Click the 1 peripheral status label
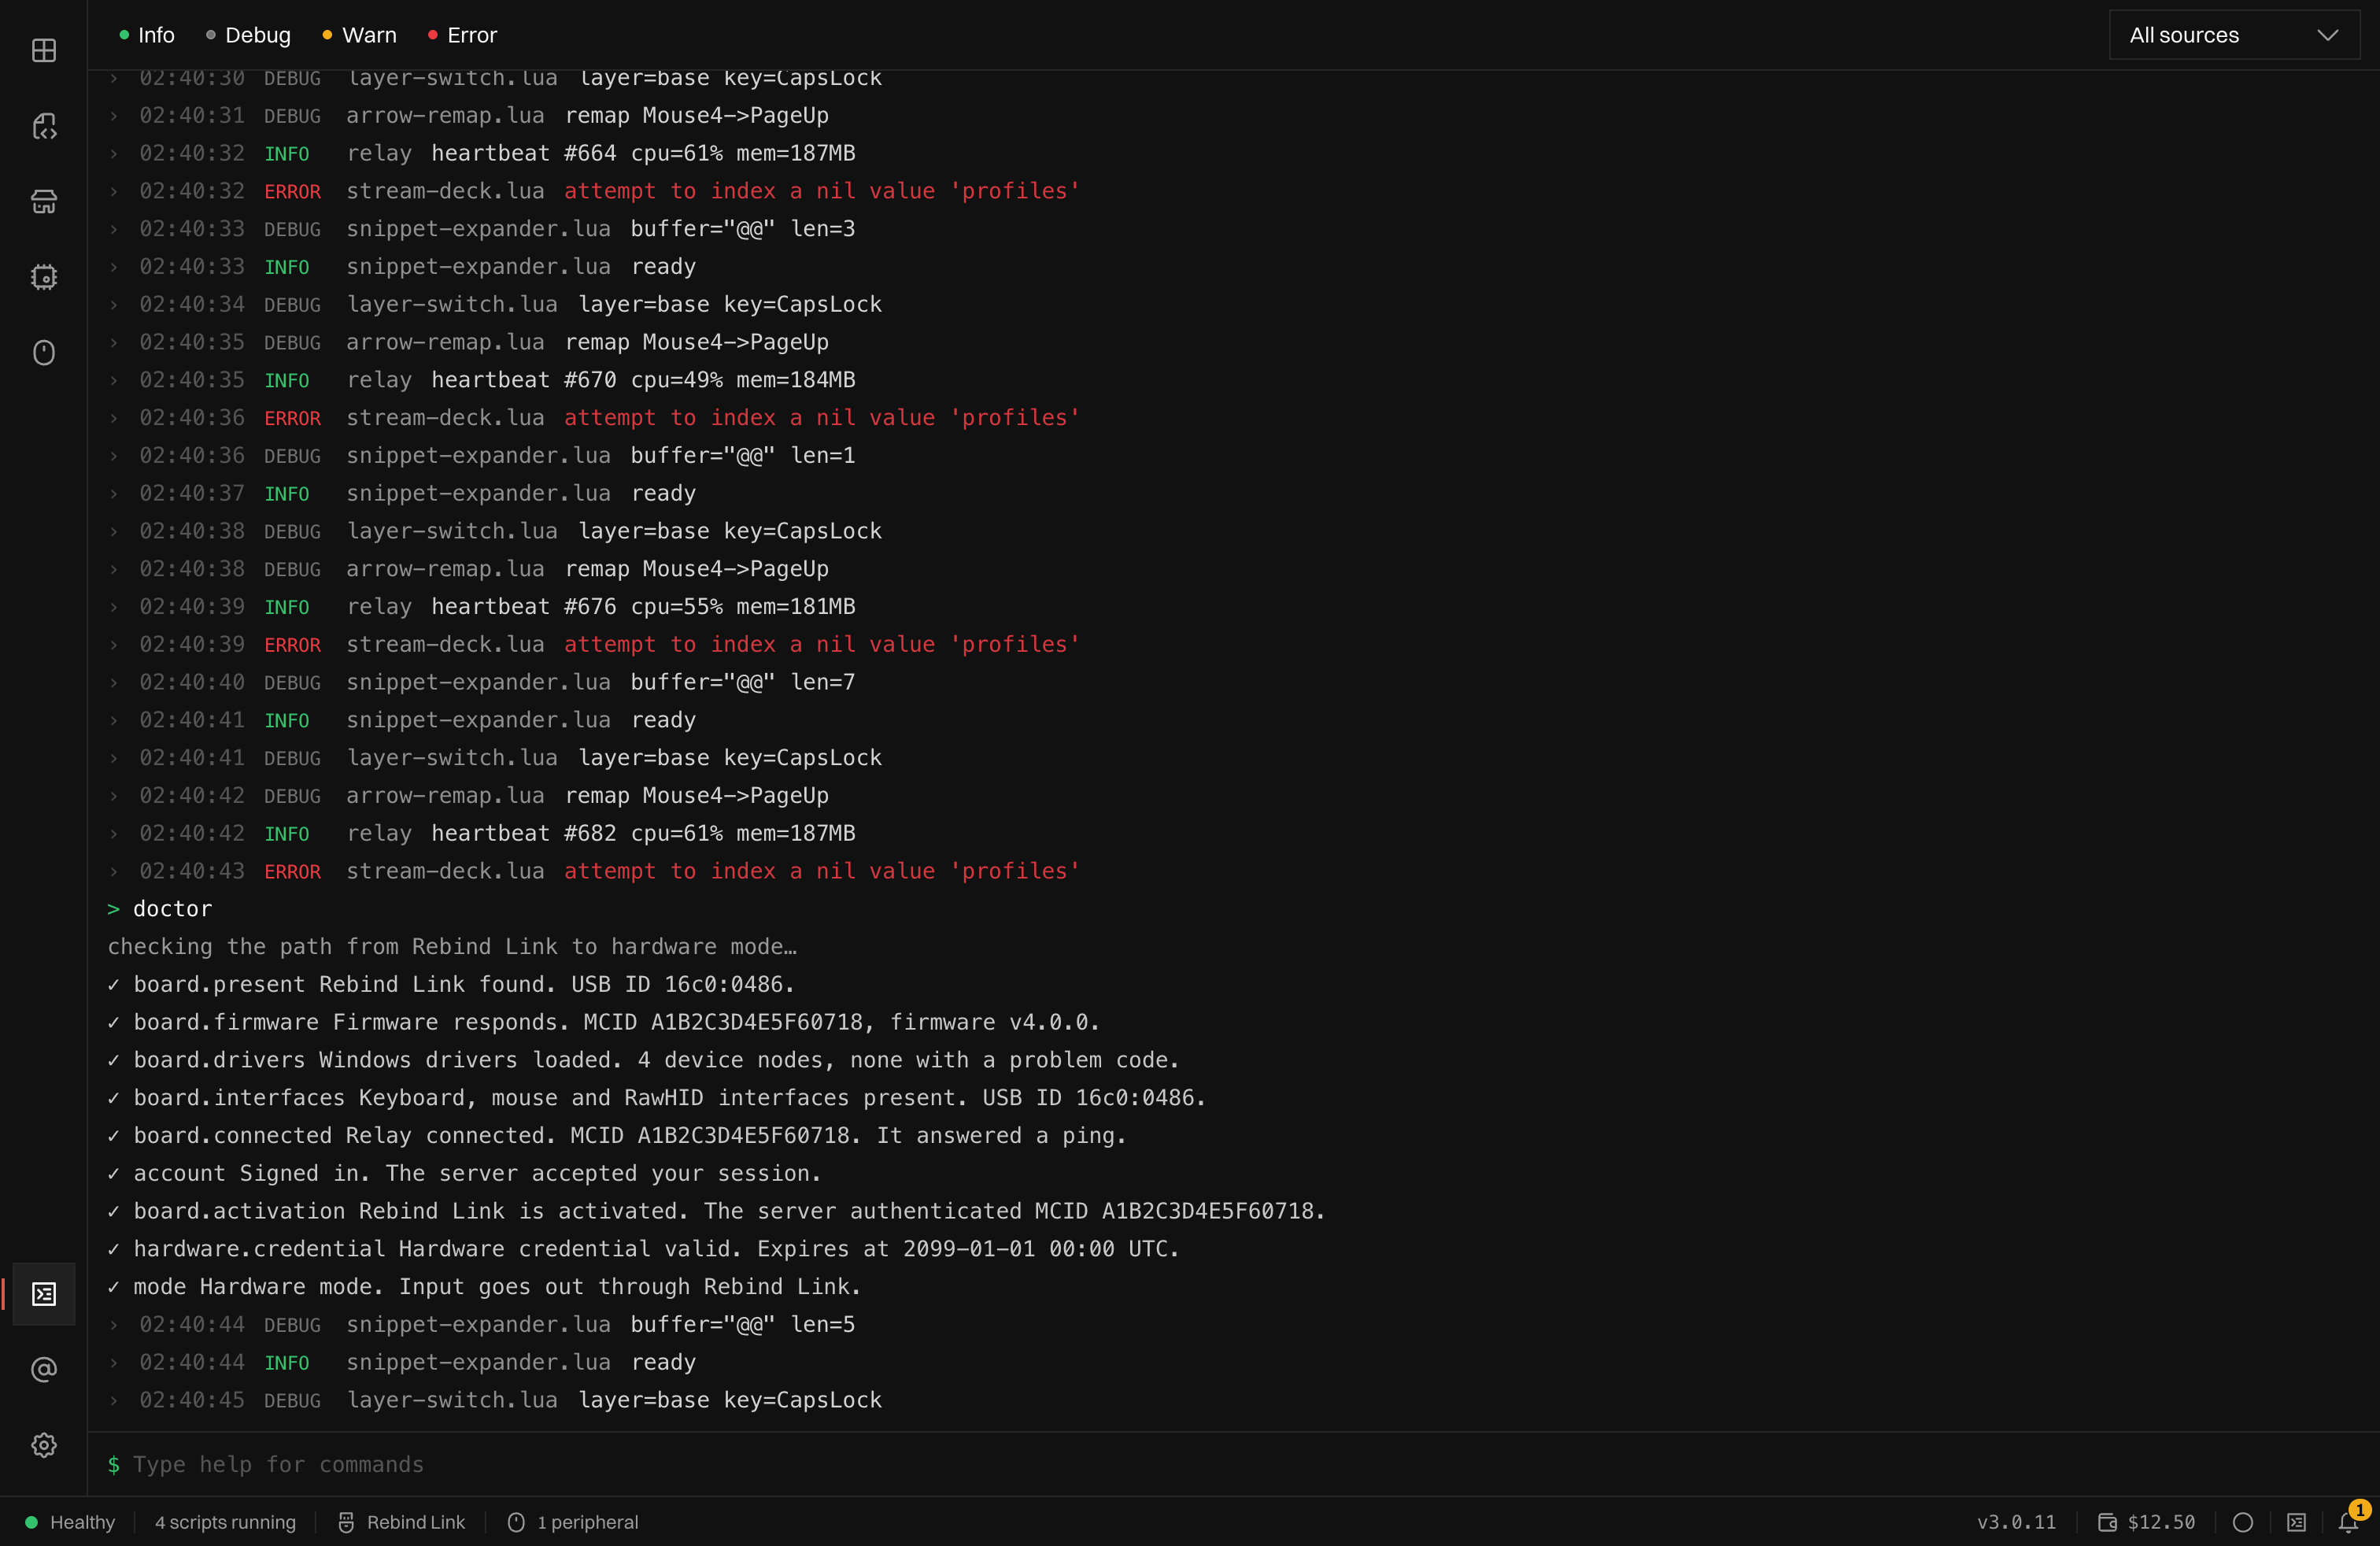Viewport: 2380px width, 1546px height. 587,1522
